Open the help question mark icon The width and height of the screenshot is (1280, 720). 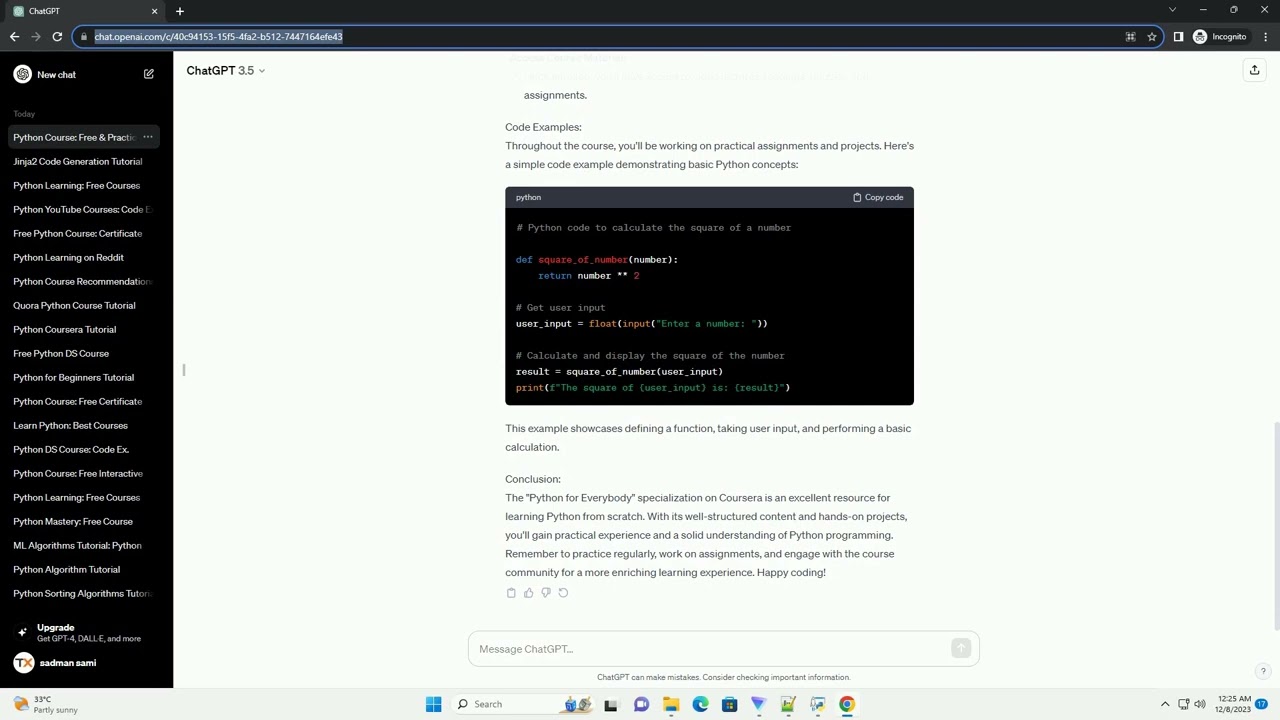[1263, 672]
